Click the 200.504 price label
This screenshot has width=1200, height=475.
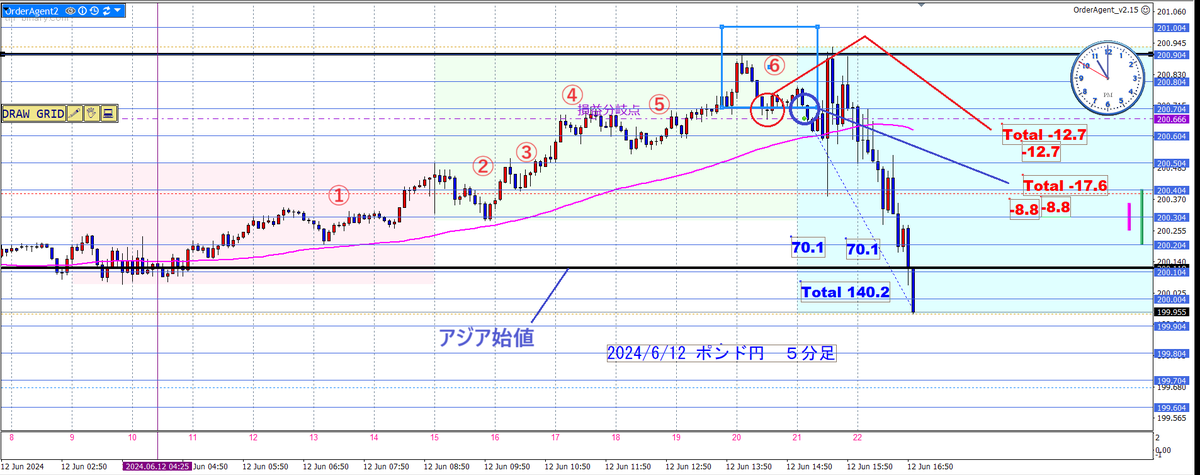click(x=1171, y=163)
